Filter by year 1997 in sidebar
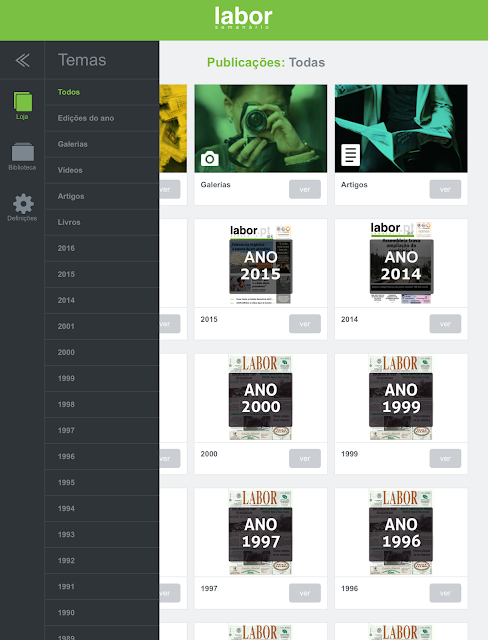The image size is (488, 640). (102, 431)
